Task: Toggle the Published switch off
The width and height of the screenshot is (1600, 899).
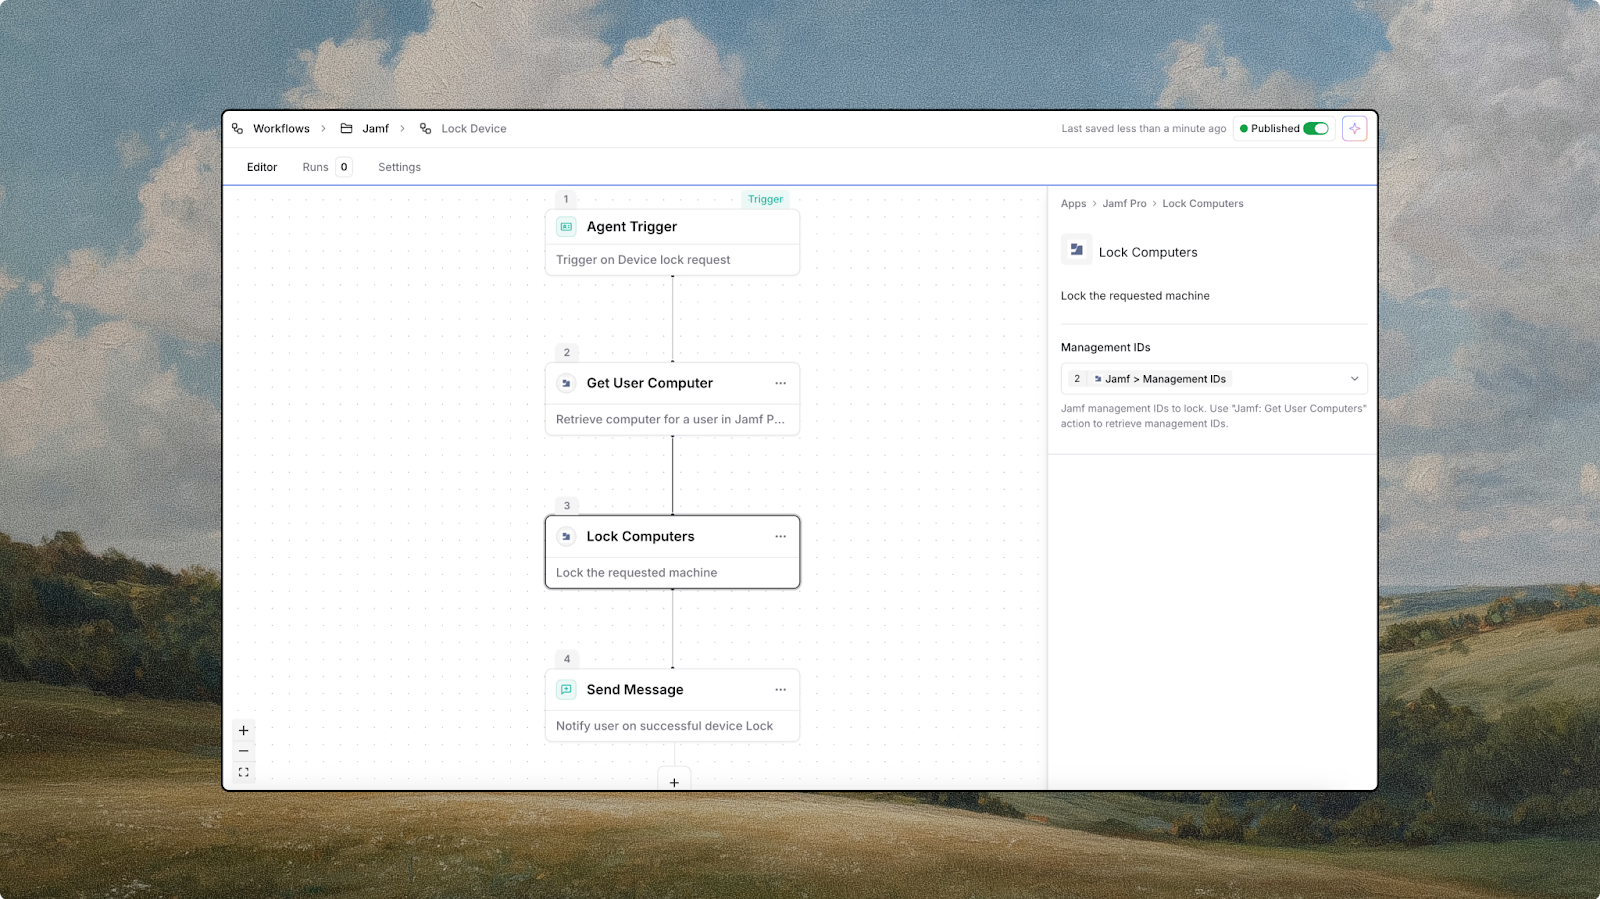Action: [x=1315, y=129]
